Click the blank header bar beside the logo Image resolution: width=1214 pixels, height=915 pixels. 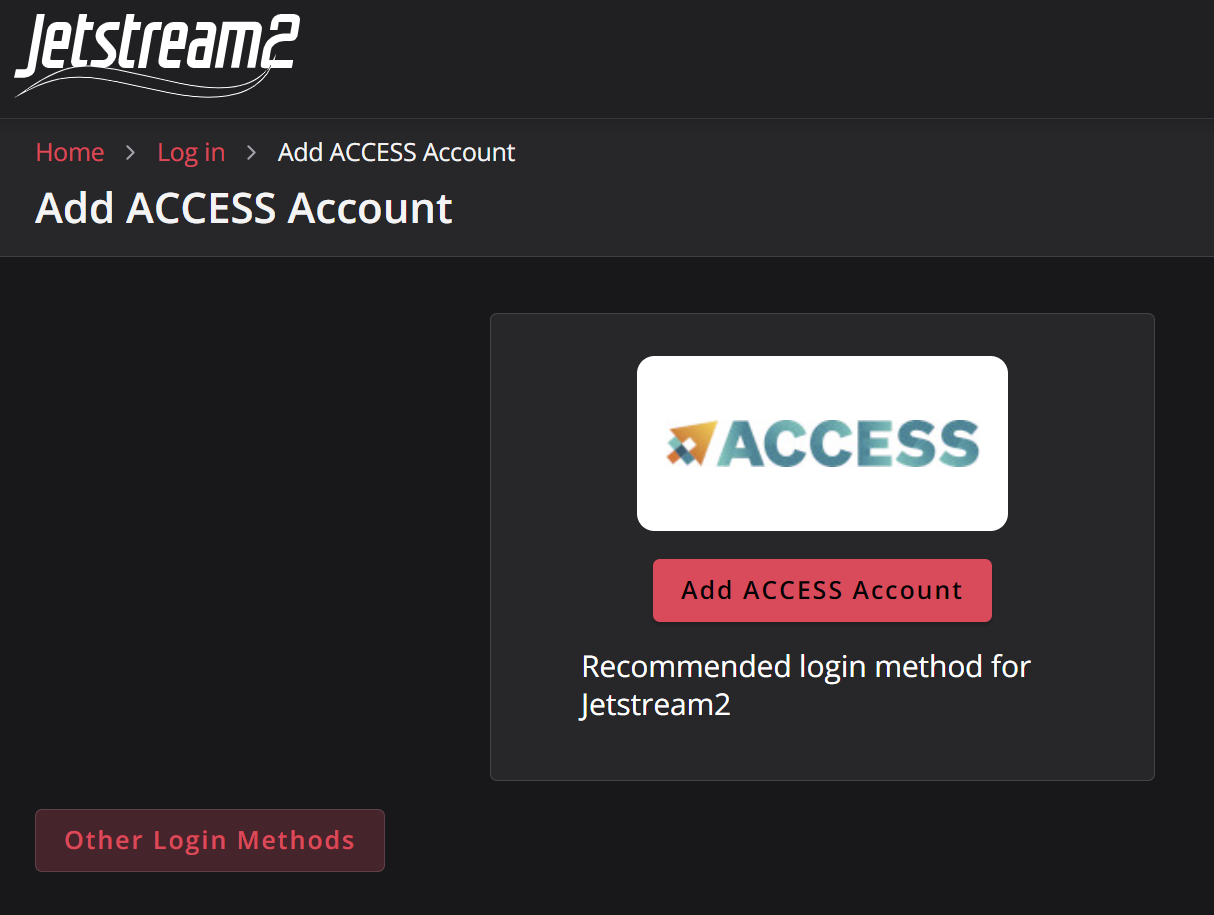point(750,58)
